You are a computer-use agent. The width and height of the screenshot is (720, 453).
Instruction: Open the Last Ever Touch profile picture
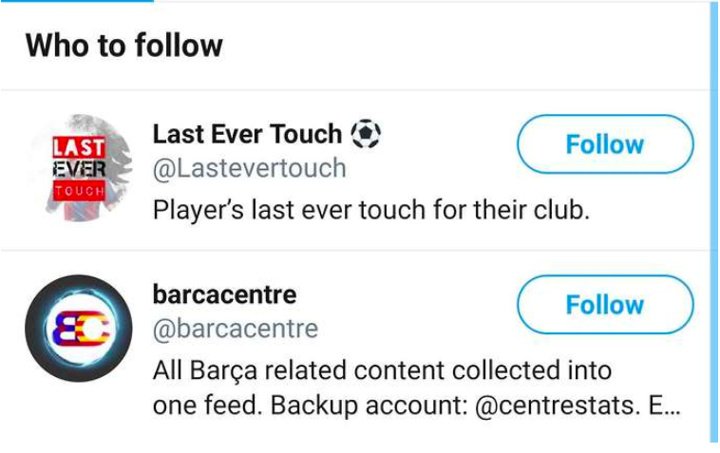click(80, 167)
